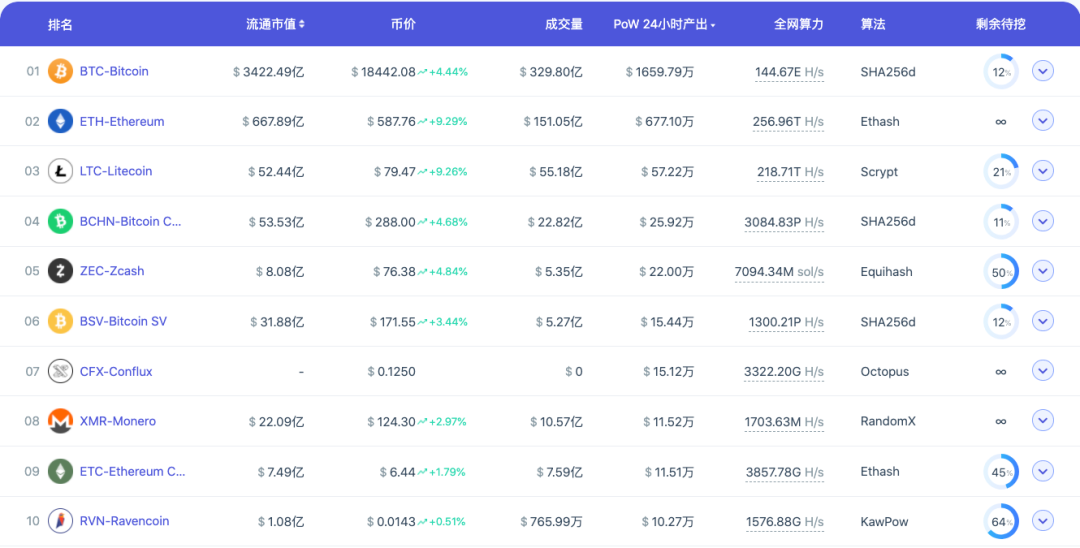Expand the BCHN-Bitcoin Cash row chevron
Image resolution: width=1080 pixels, height=548 pixels.
click(x=1043, y=221)
